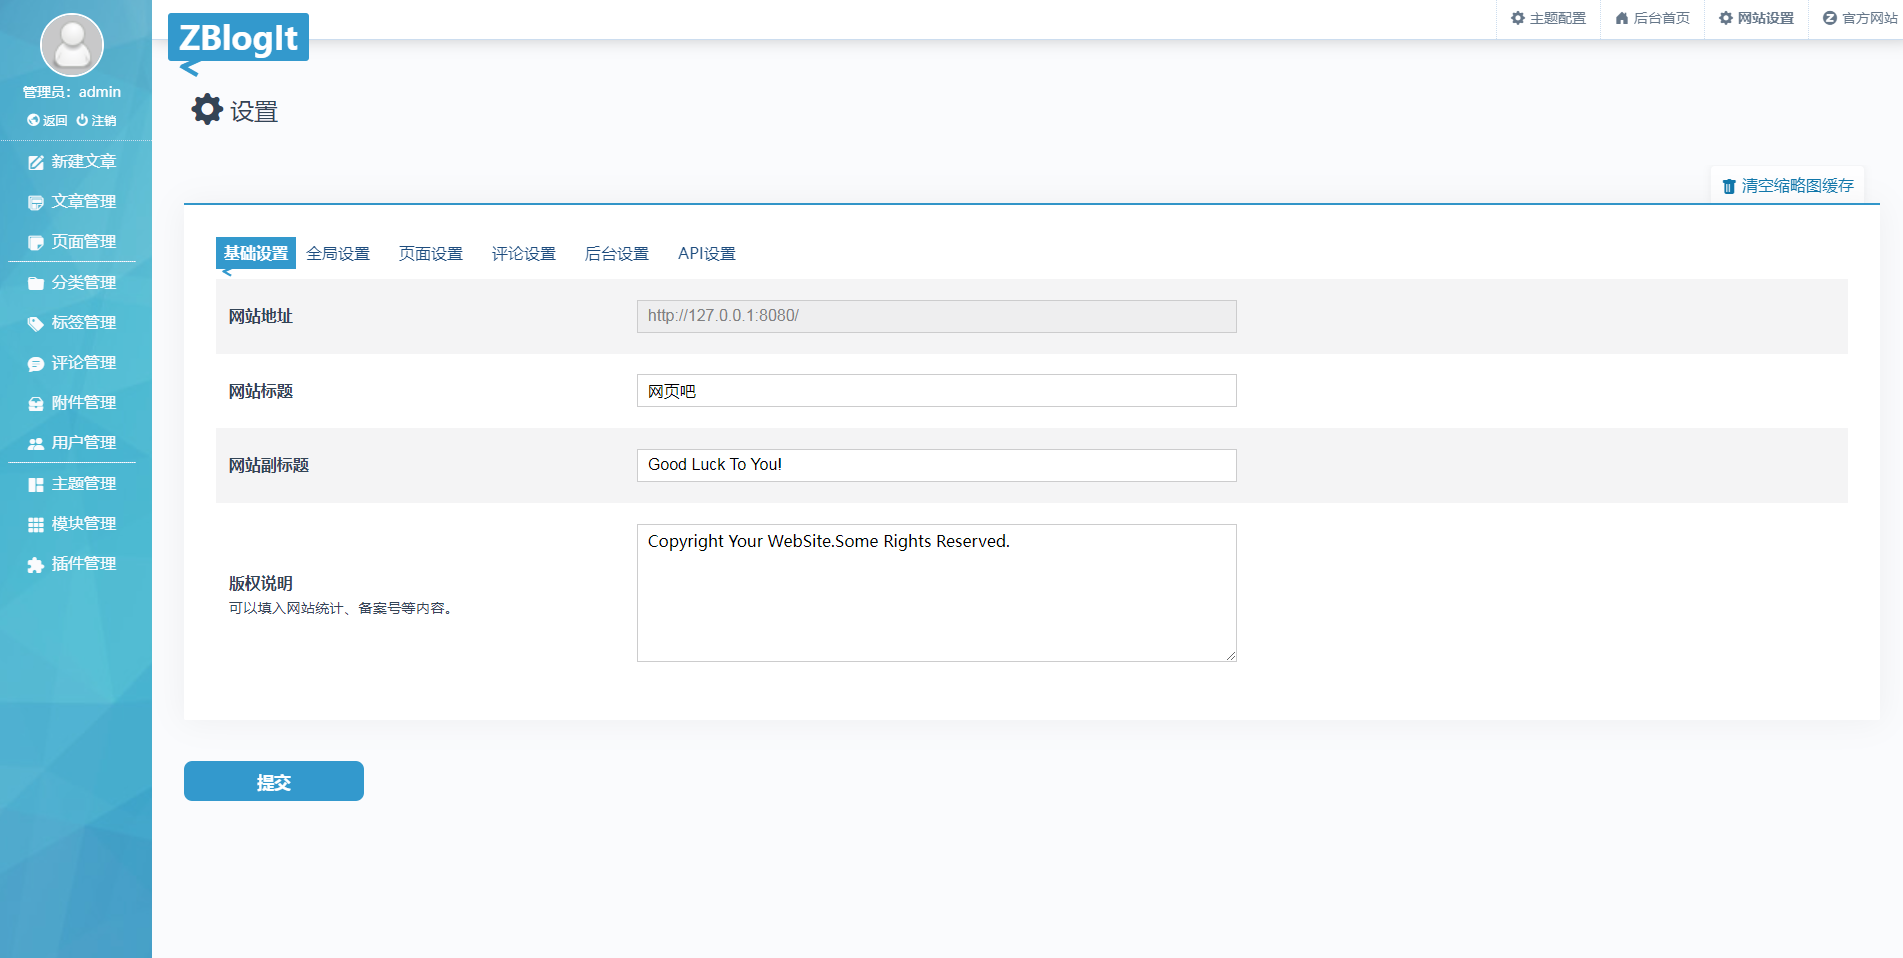
Task: Click the new article pencil icon
Action: point(36,162)
